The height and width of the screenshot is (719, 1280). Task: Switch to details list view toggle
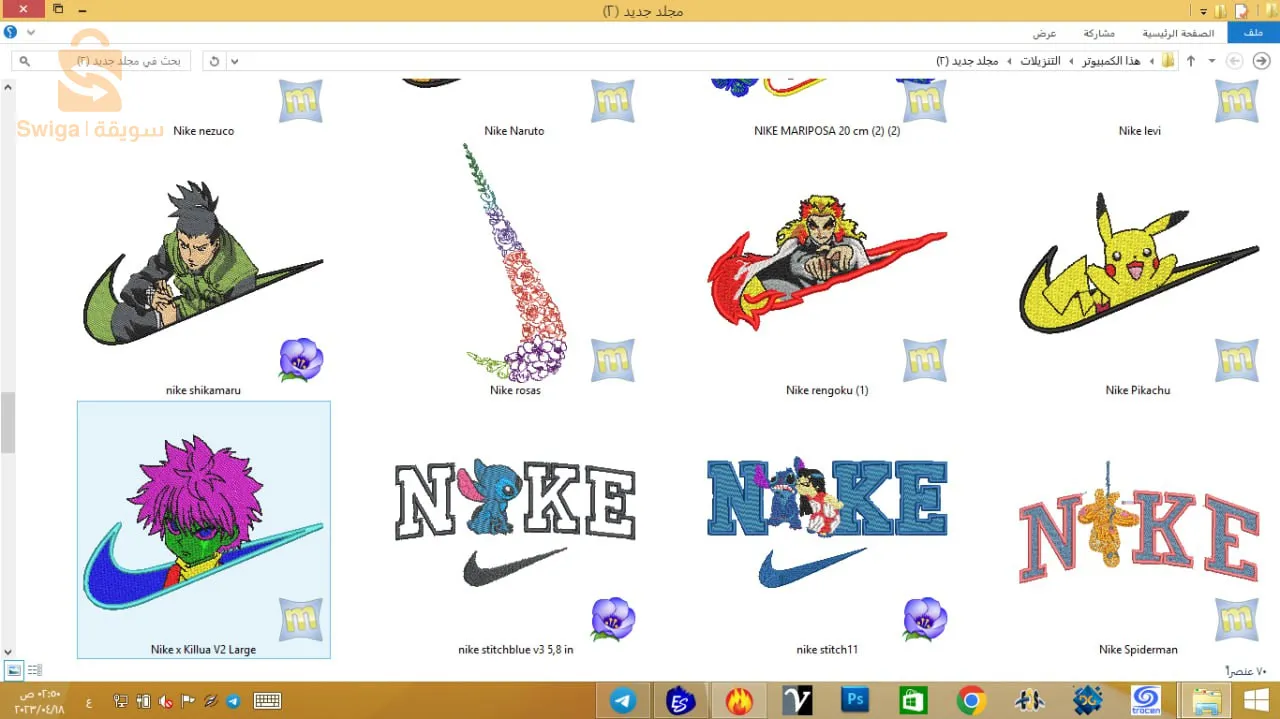(x=35, y=670)
